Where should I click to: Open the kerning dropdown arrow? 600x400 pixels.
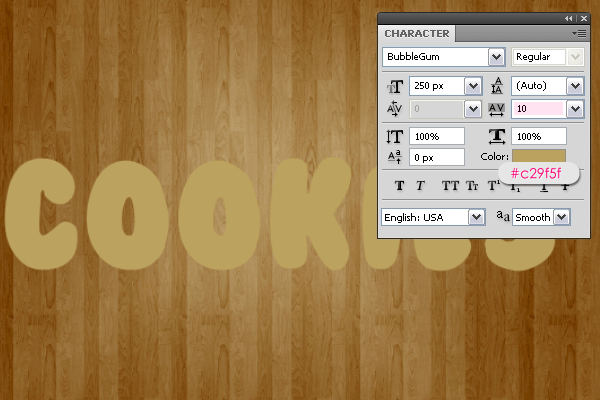pyautogui.click(x=473, y=109)
